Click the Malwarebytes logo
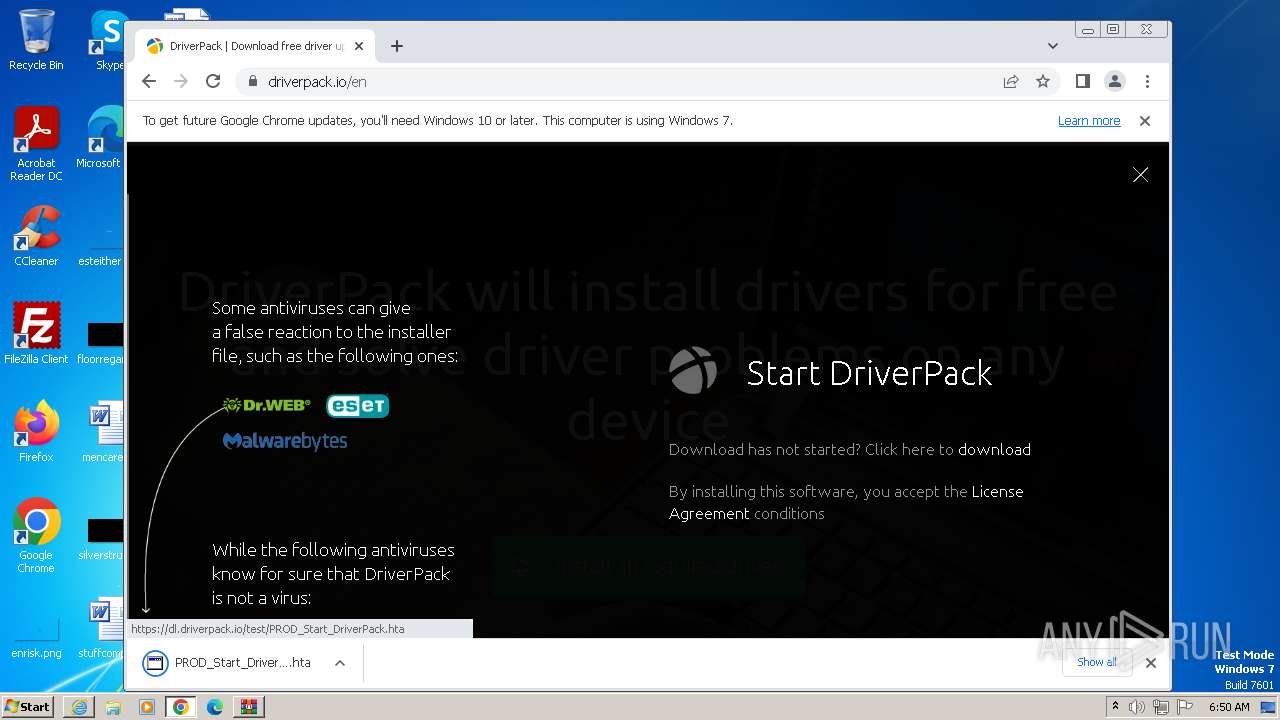Screen dimensions: 1280x720 285,441
